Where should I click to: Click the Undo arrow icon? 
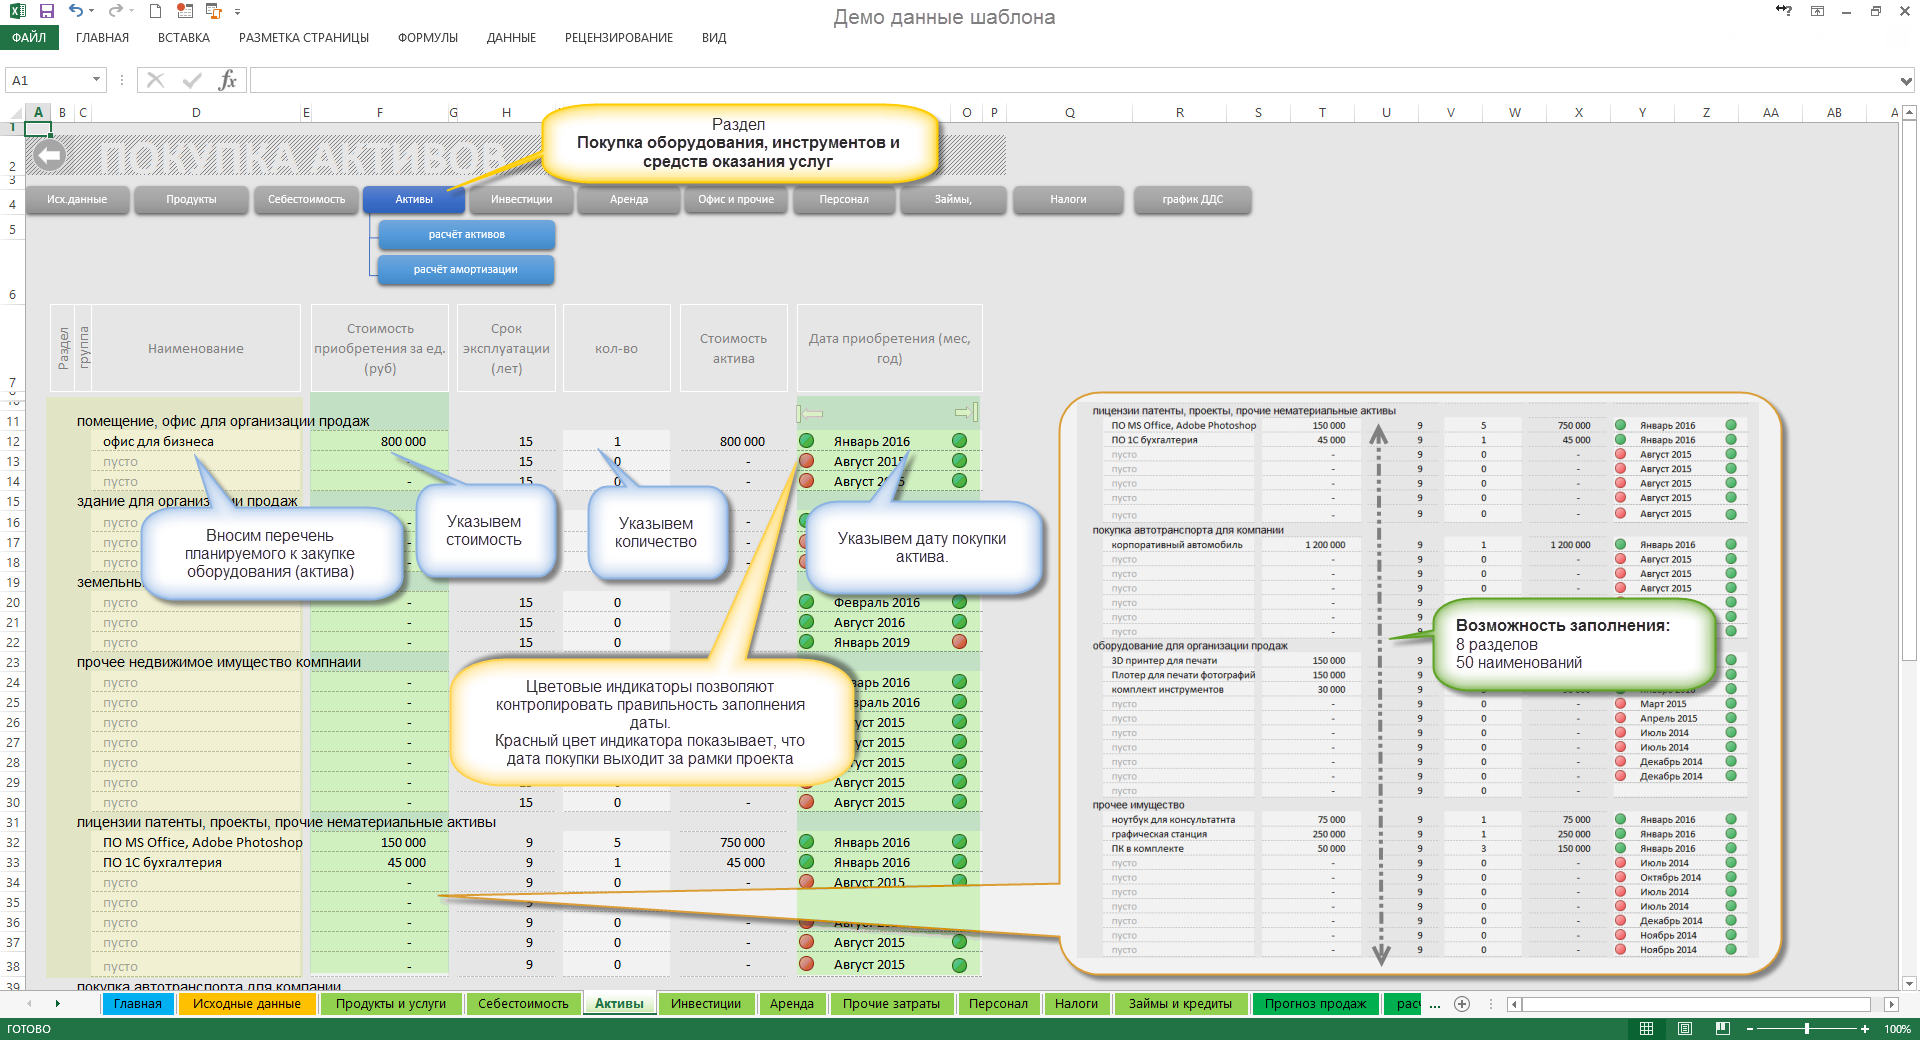coord(76,11)
